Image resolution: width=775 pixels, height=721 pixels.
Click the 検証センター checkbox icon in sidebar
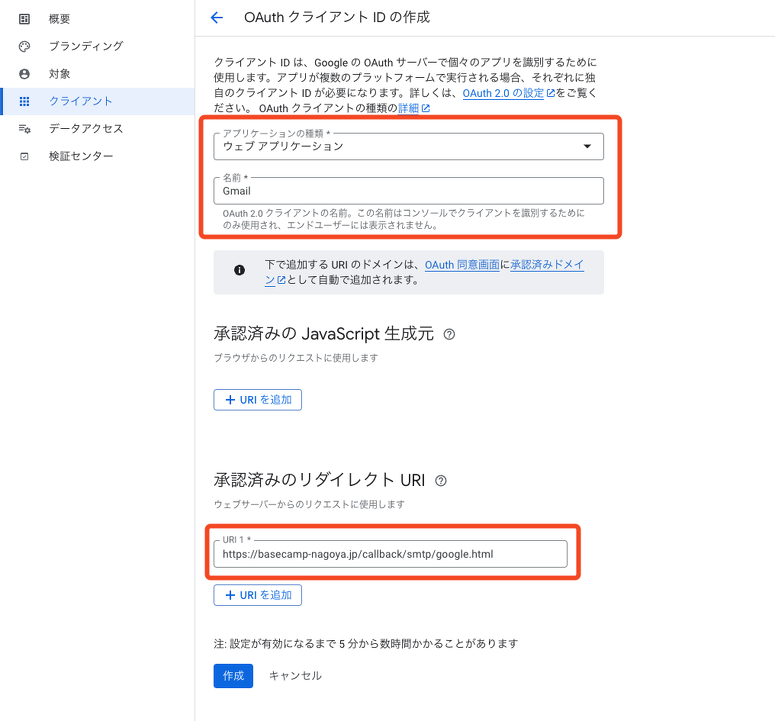tap(25, 156)
